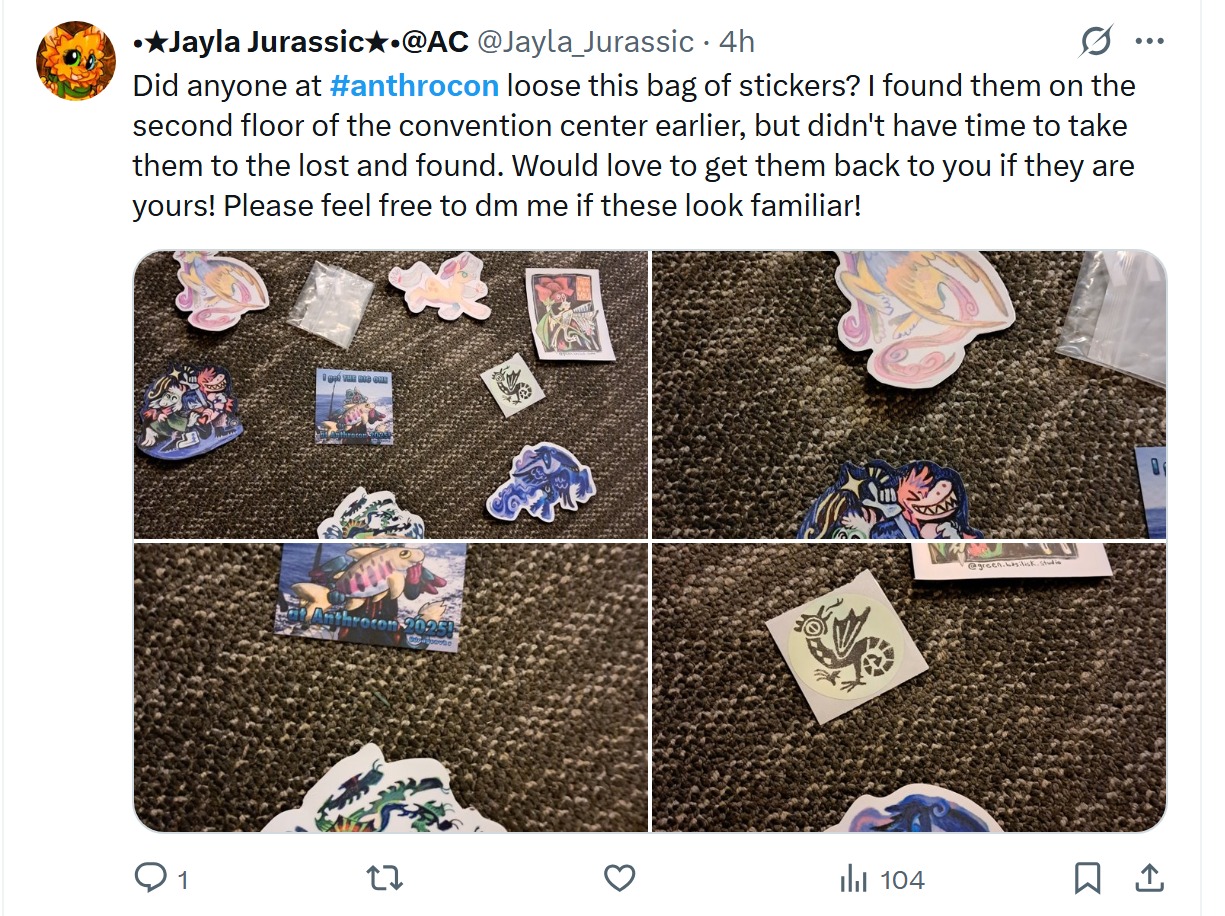
Task: Open the three-dot more options menu
Action: pyautogui.click(x=1150, y=43)
